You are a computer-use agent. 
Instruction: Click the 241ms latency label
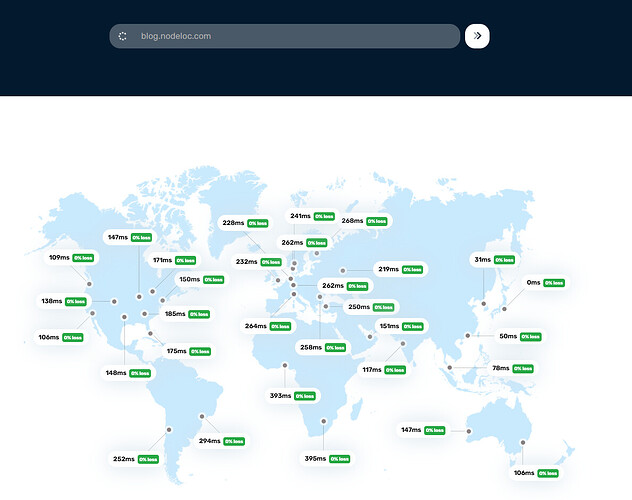point(300,216)
